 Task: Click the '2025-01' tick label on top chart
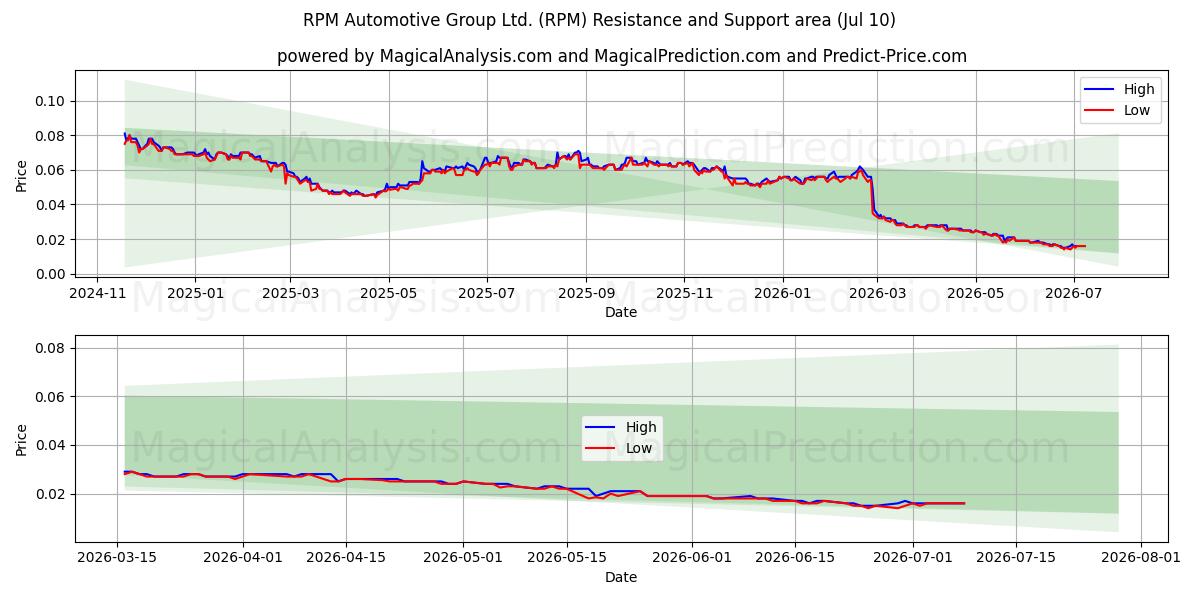(194, 294)
